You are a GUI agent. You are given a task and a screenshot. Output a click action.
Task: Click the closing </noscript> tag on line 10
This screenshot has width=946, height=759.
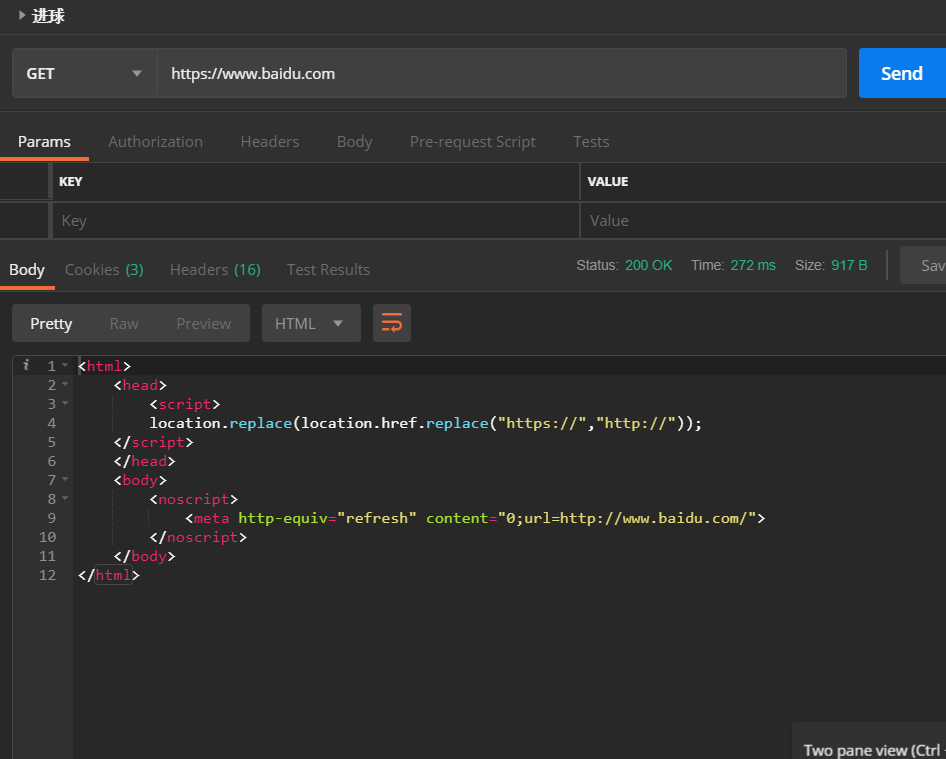pyautogui.click(x=198, y=537)
